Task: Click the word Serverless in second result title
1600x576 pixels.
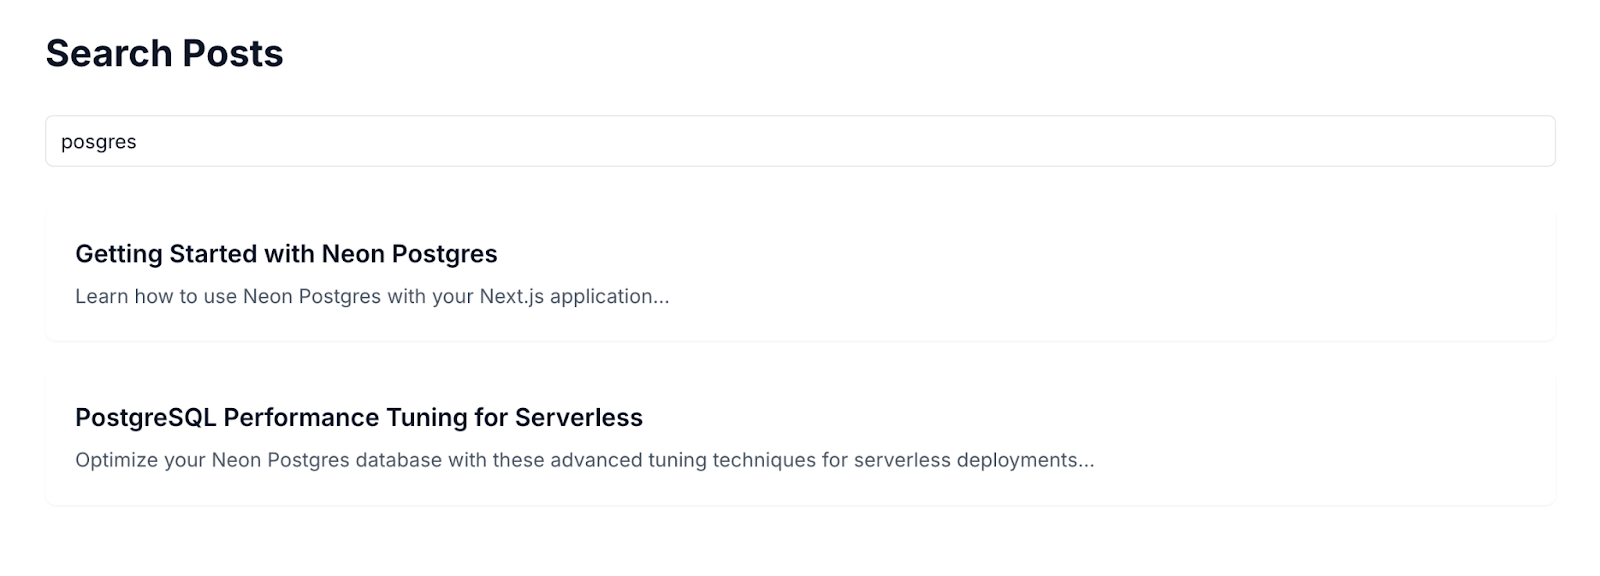Action: pyautogui.click(x=579, y=417)
